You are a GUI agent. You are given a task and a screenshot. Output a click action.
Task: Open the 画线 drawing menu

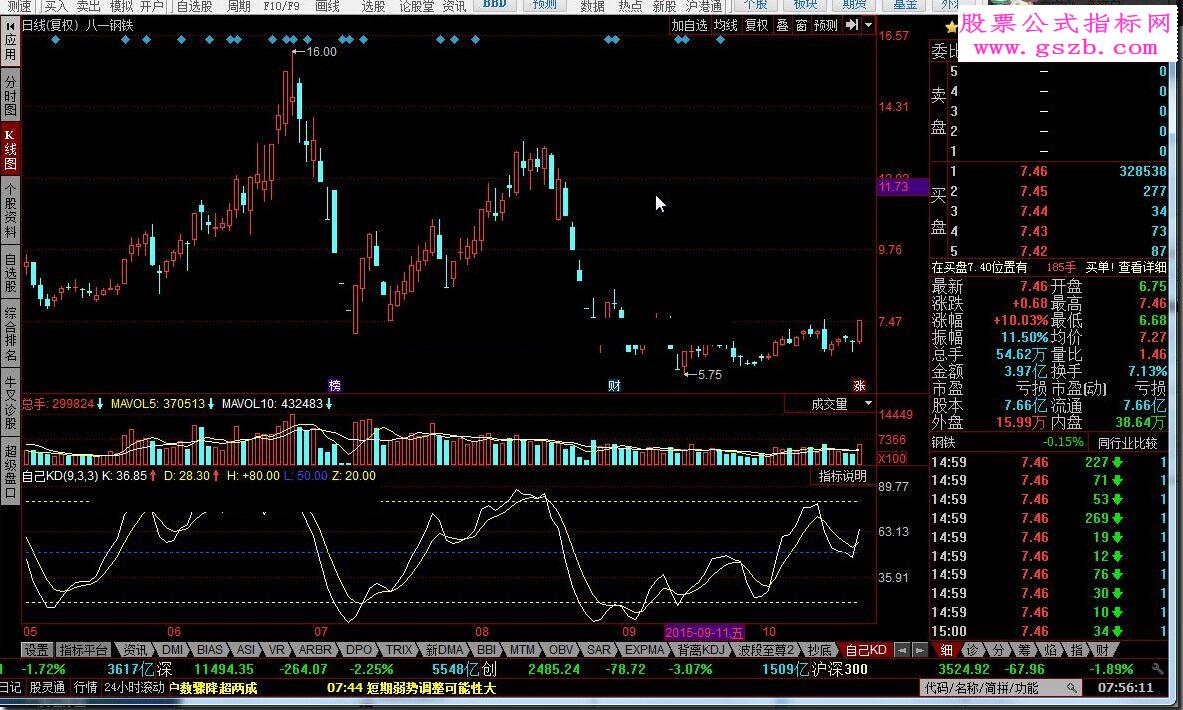[x=327, y=6]
